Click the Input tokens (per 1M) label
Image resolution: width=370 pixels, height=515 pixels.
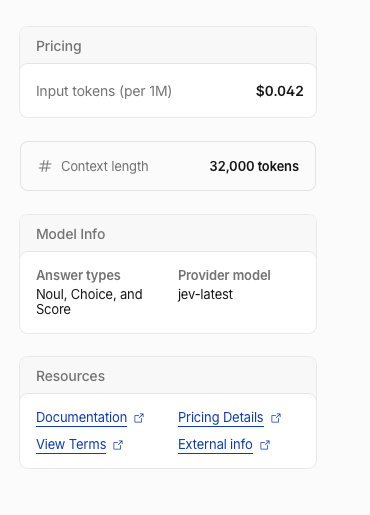click(x=104, y=91)
